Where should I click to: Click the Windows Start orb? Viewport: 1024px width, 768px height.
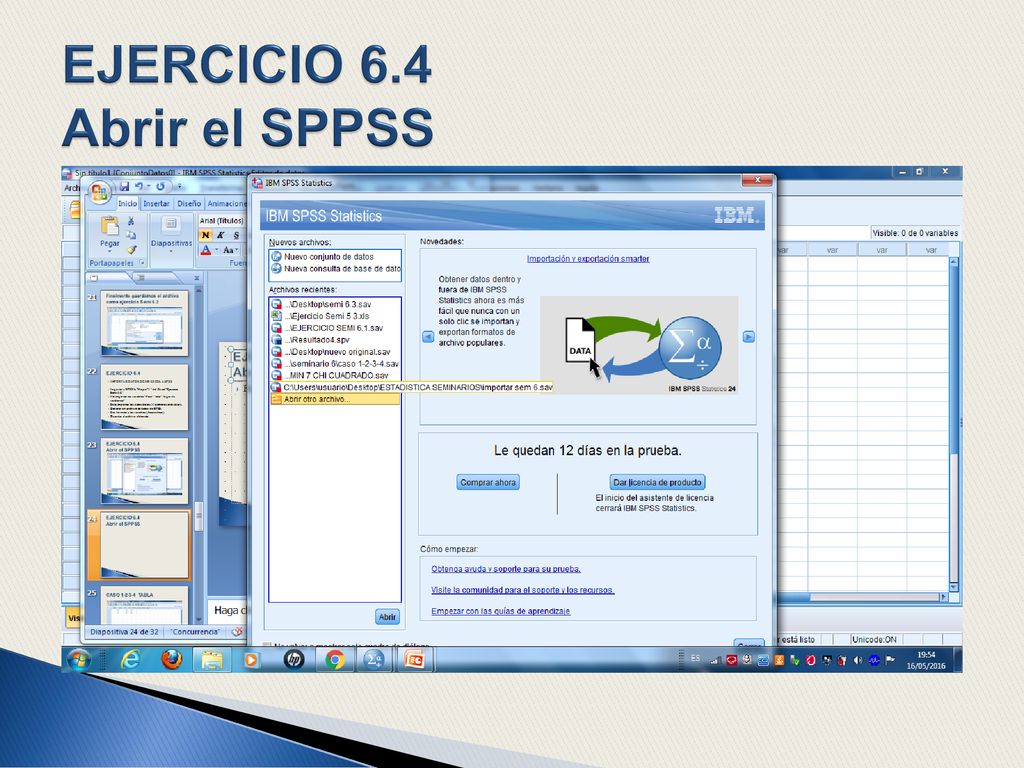(78, 660)
